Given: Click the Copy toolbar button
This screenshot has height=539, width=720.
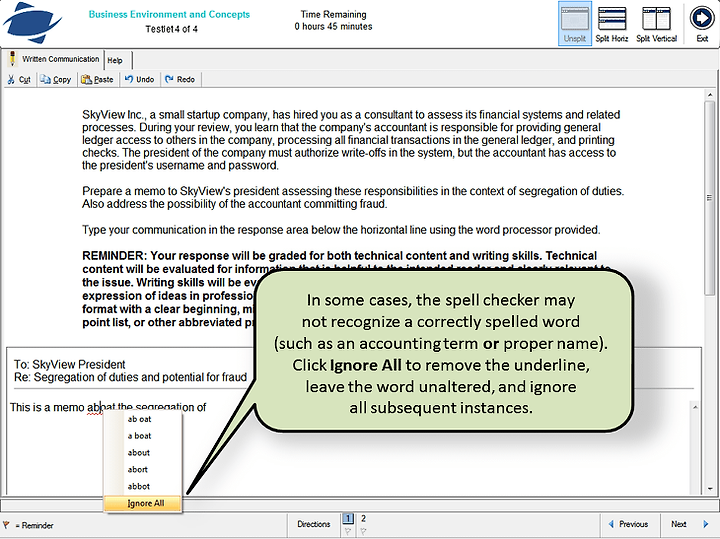Looking at the screenshot, I should coord(56,79).
